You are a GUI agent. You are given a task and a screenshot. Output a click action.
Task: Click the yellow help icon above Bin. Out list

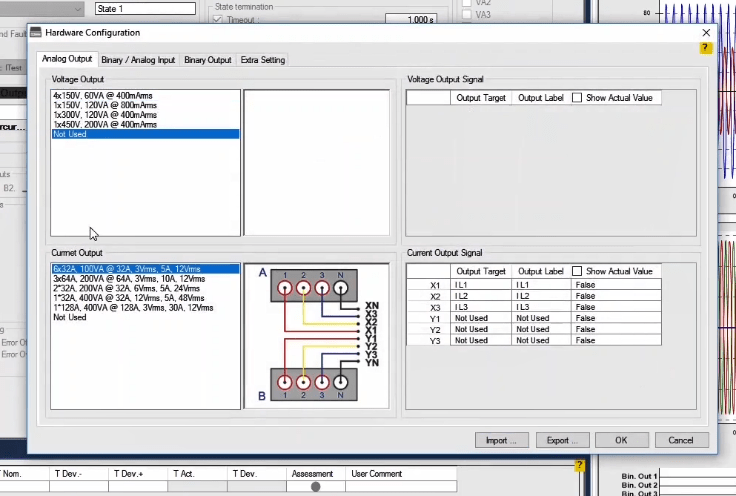pos(579,466)
